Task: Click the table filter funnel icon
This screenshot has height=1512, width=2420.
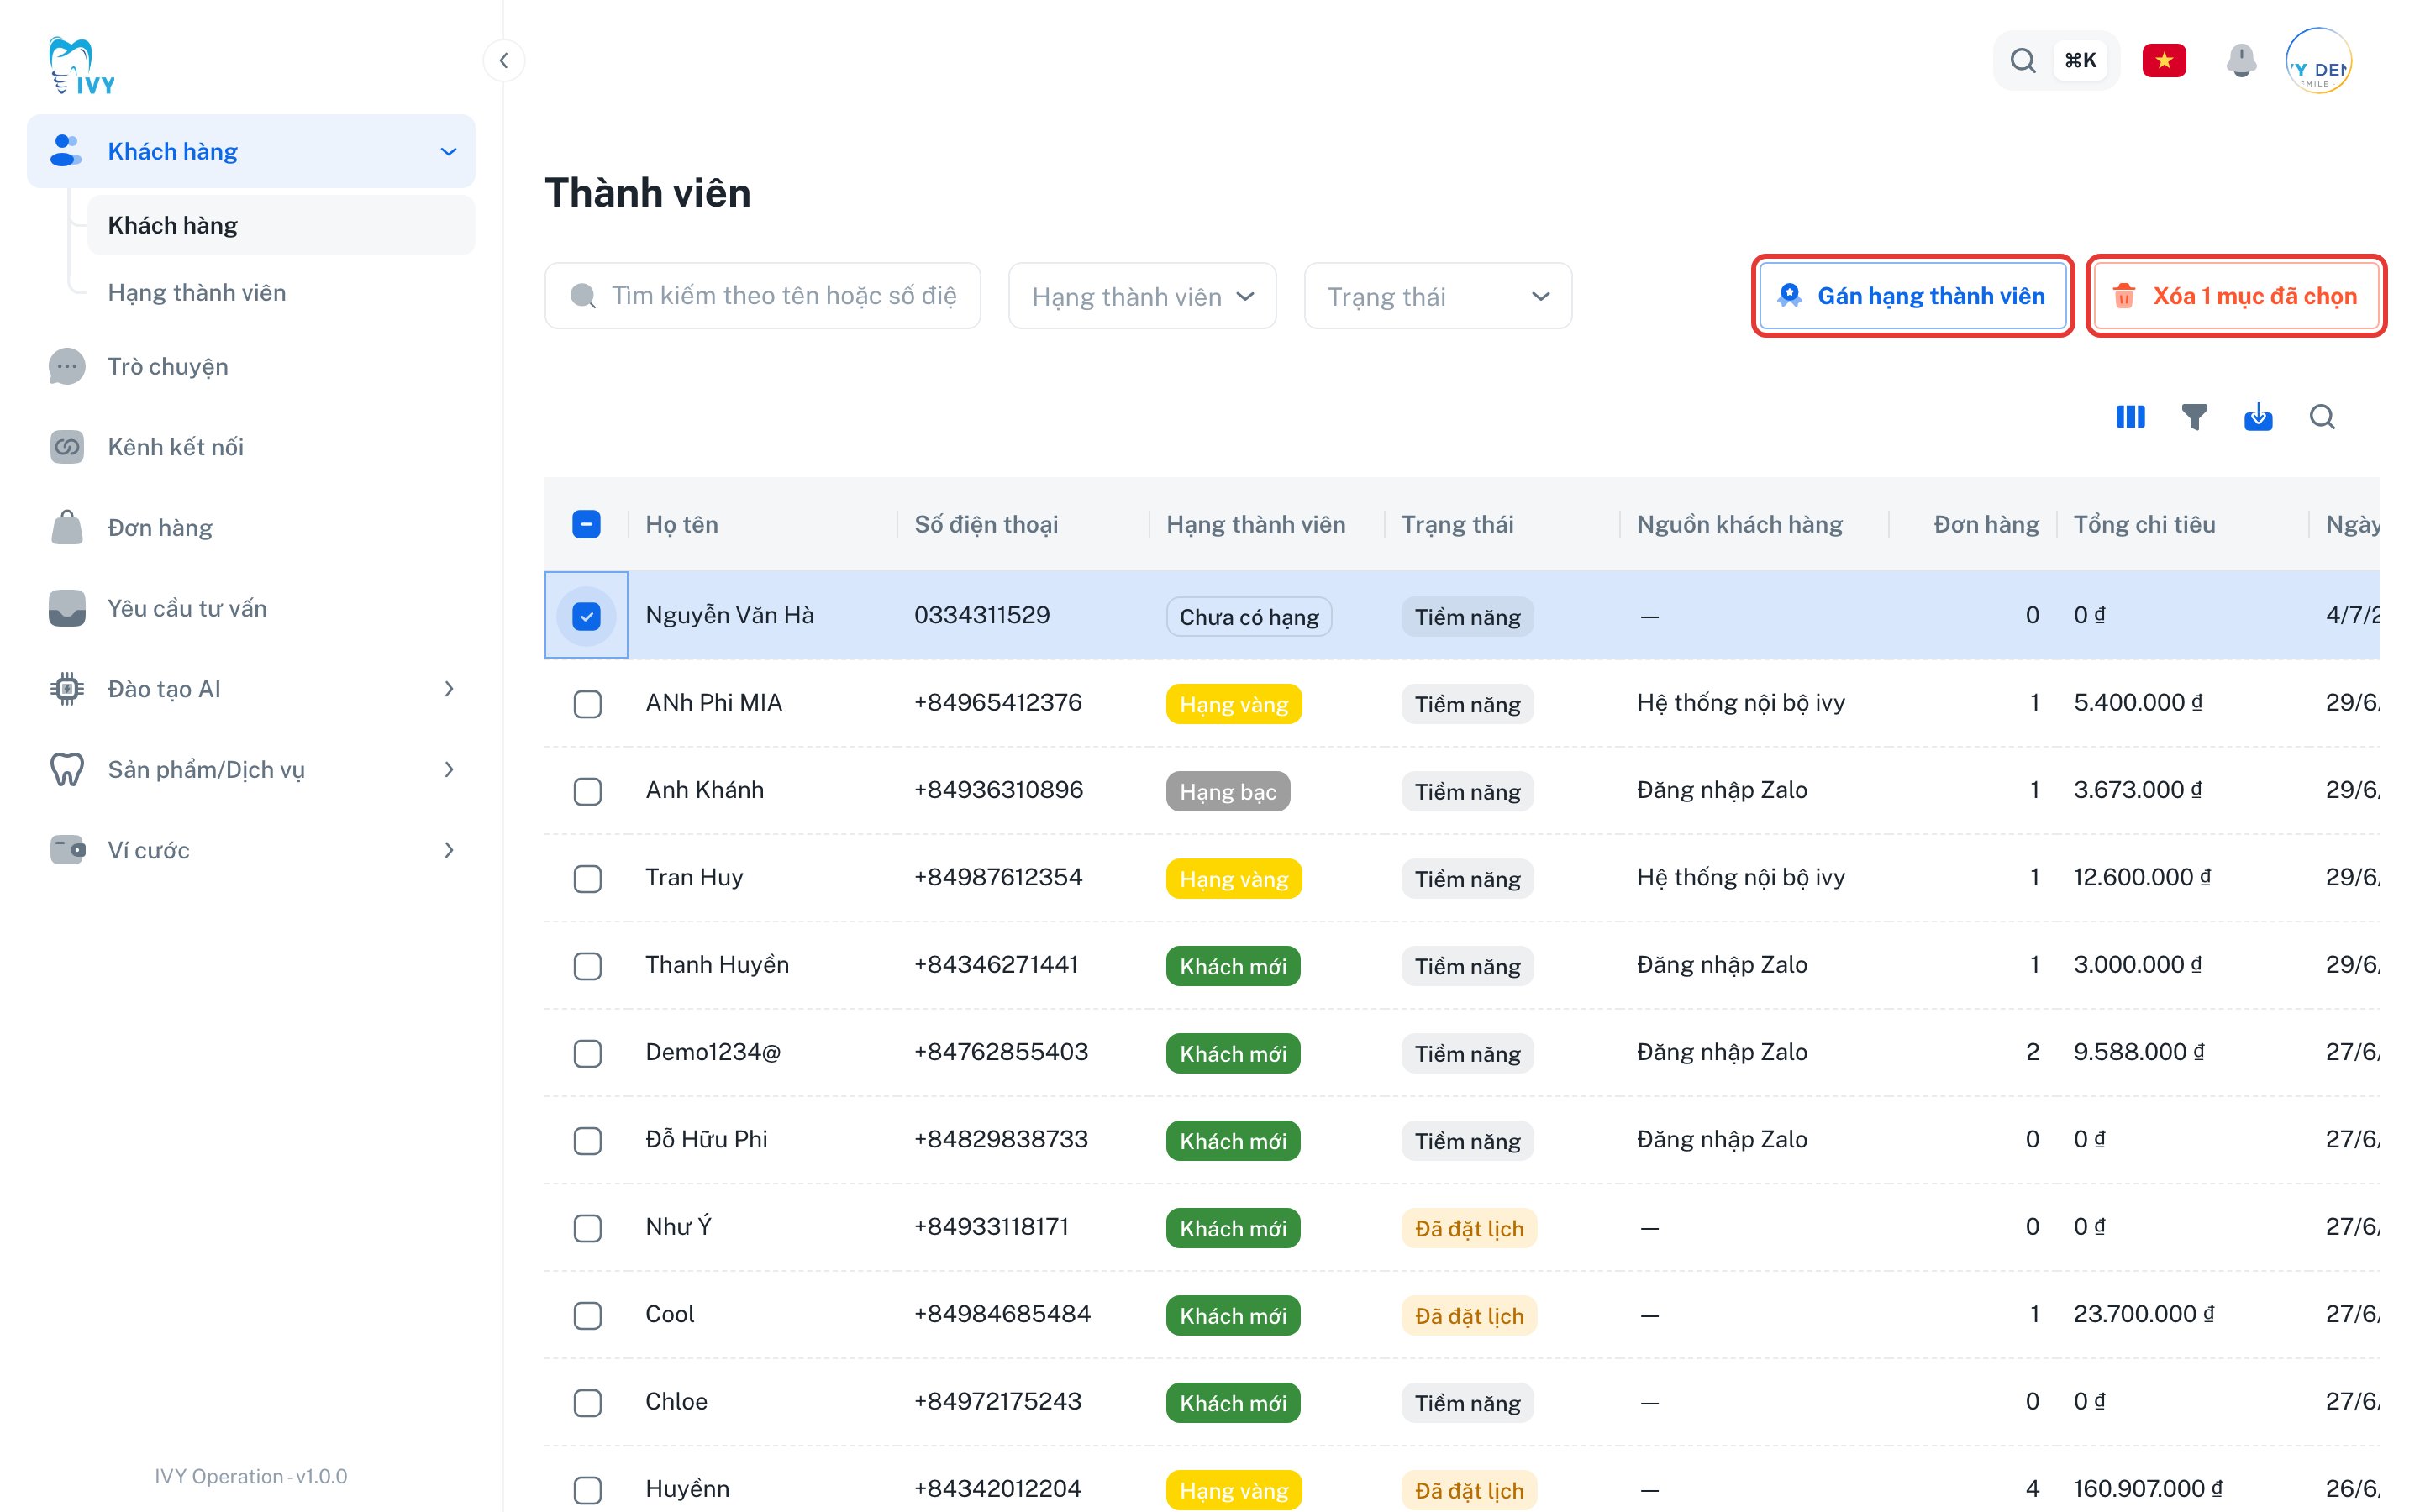Action: 2194,416
